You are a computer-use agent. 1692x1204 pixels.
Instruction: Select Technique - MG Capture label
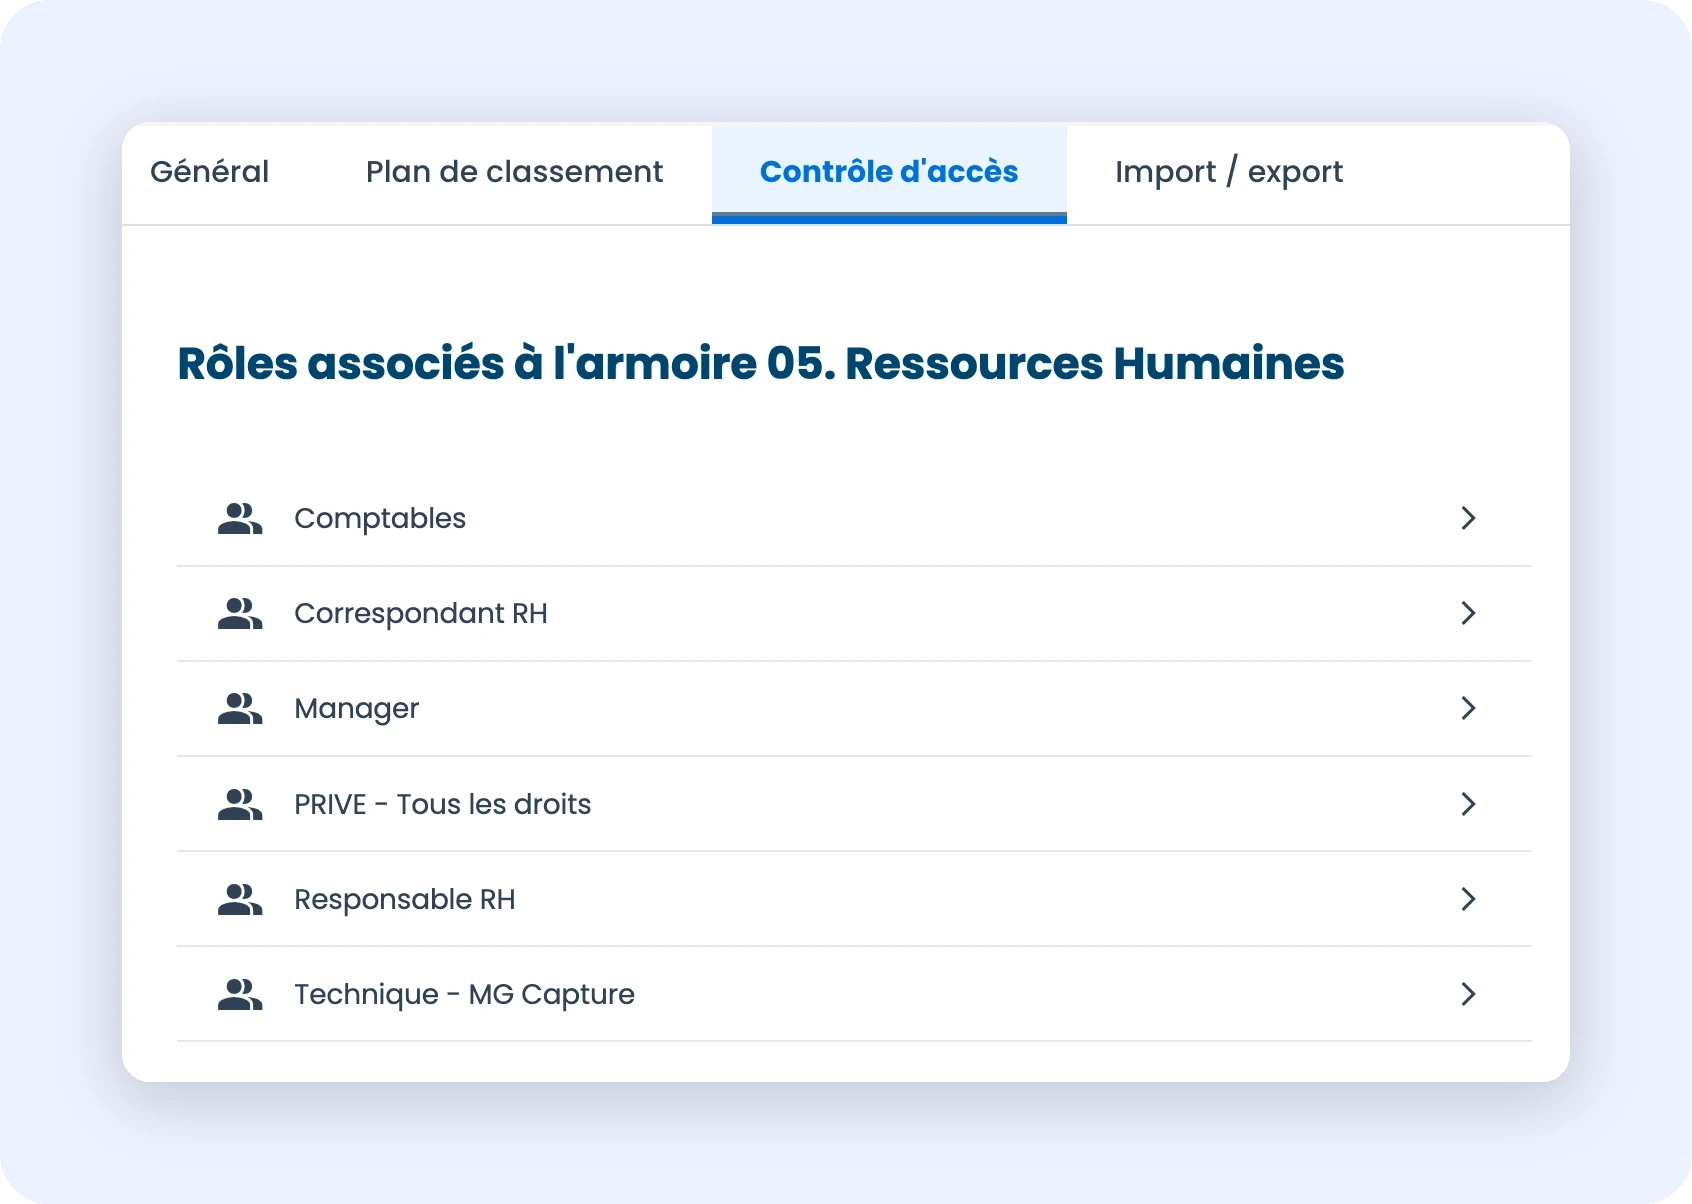[x=464, y=995]
